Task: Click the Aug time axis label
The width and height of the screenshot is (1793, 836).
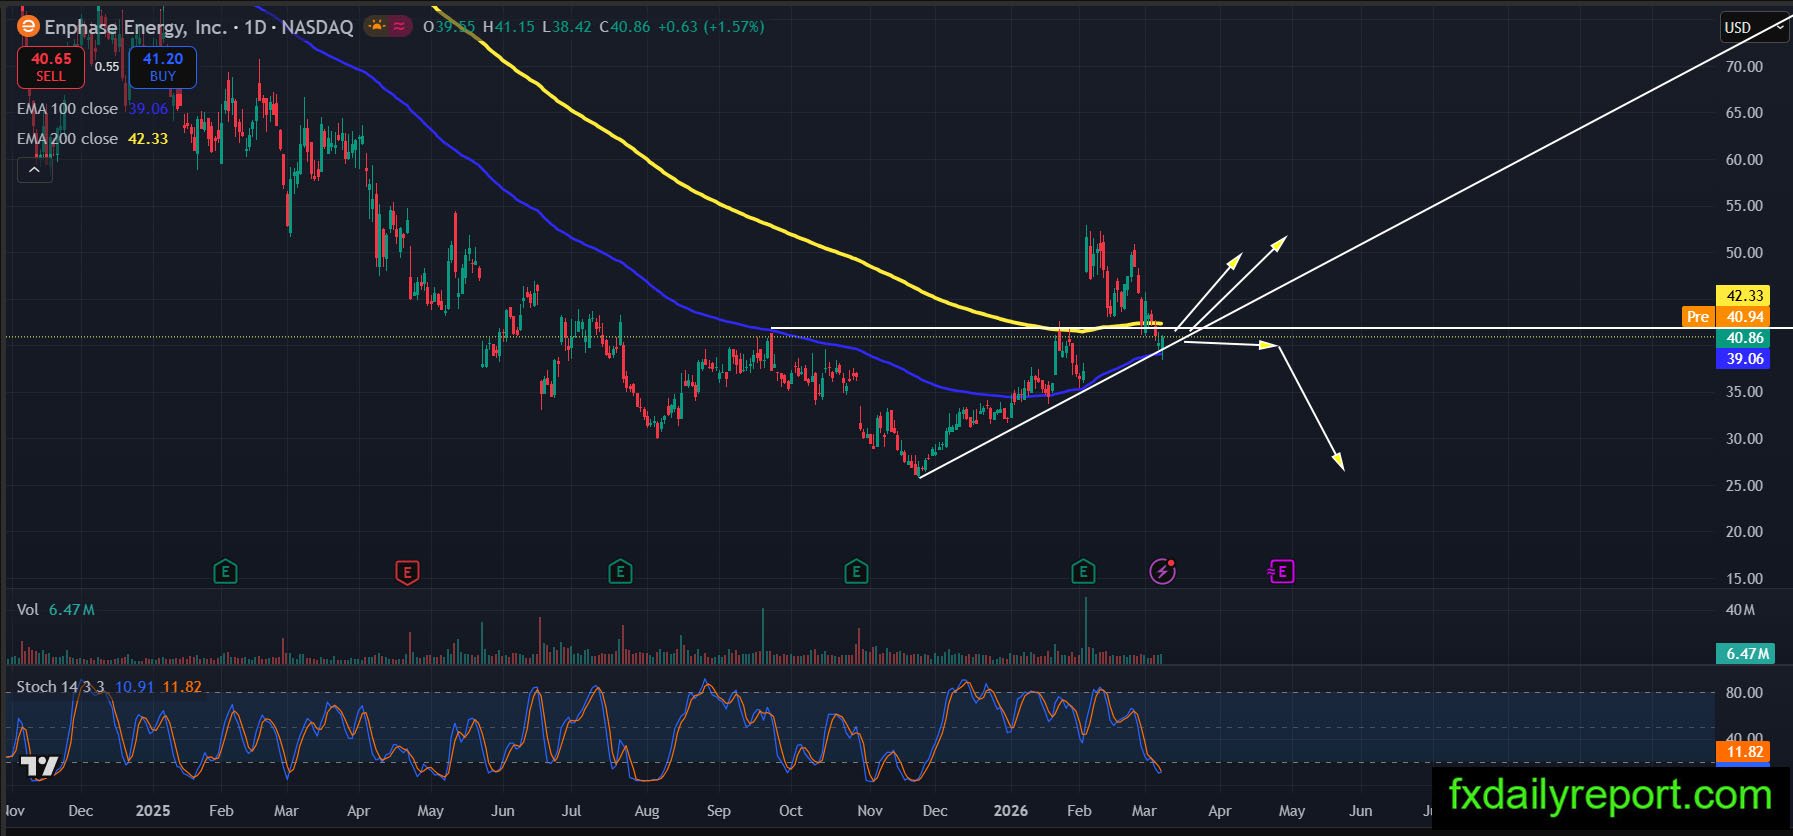Action: 647,811
